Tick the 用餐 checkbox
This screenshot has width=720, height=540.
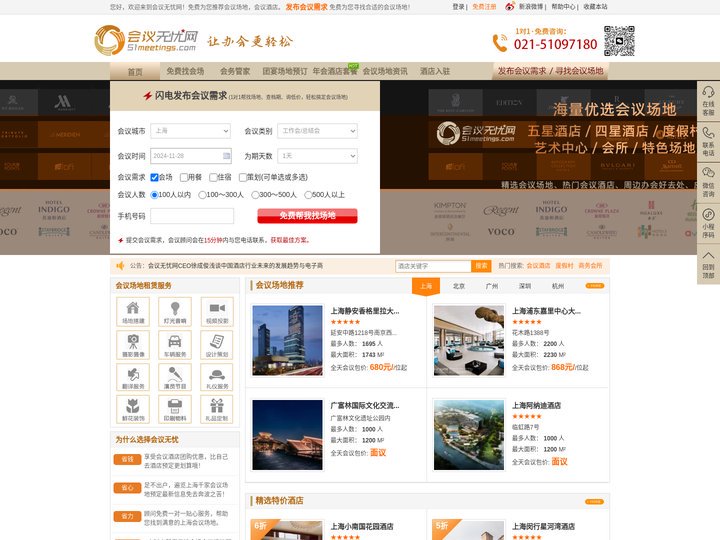pos(184,177)
